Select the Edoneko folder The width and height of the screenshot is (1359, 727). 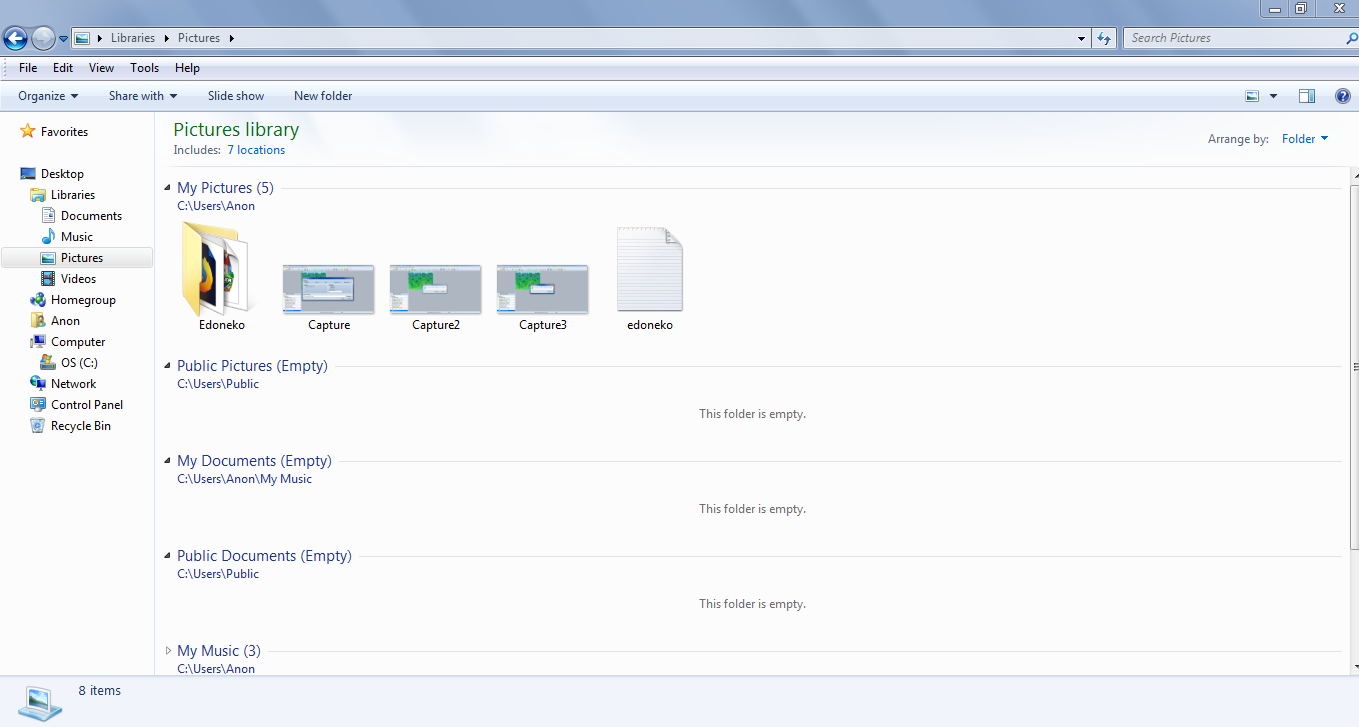(221, 277)
